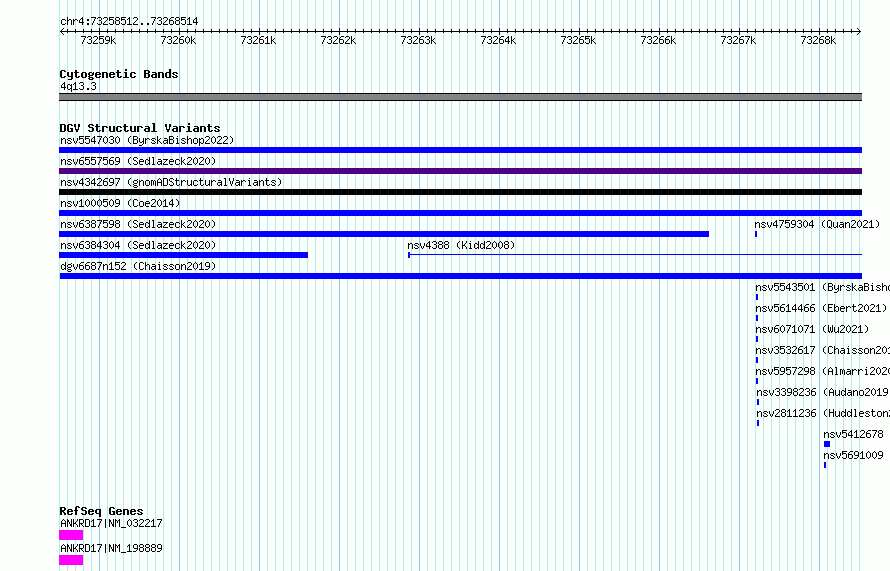Select the blue nsv5547030 variant bar

click(x=460, y=150)
